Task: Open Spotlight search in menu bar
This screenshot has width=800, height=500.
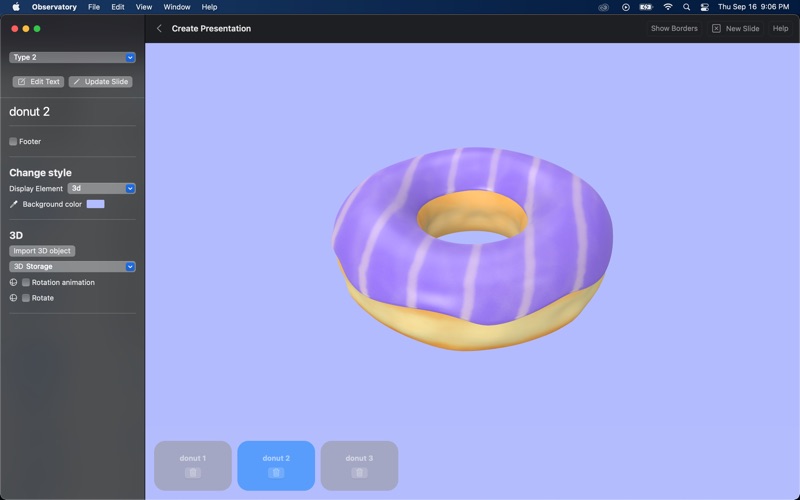Action: pos(686,7)
